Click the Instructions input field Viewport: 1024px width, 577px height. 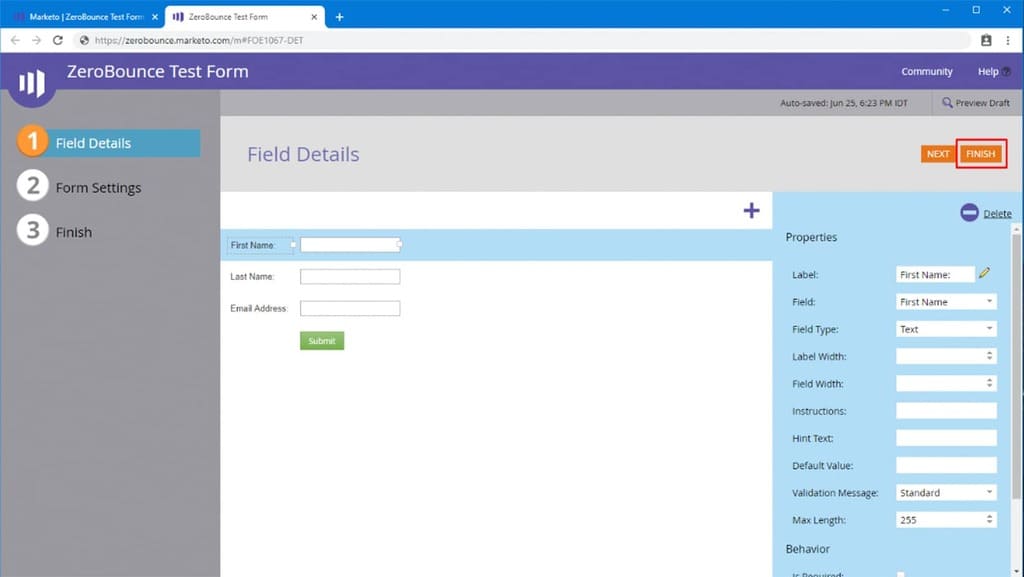pos(946,411)
